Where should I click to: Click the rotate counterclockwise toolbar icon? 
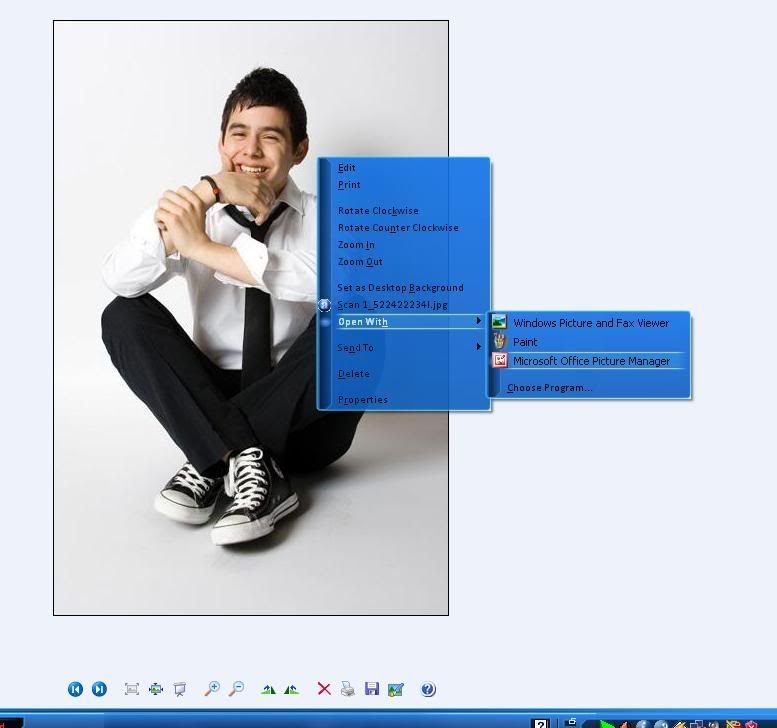tap(292, 689)
